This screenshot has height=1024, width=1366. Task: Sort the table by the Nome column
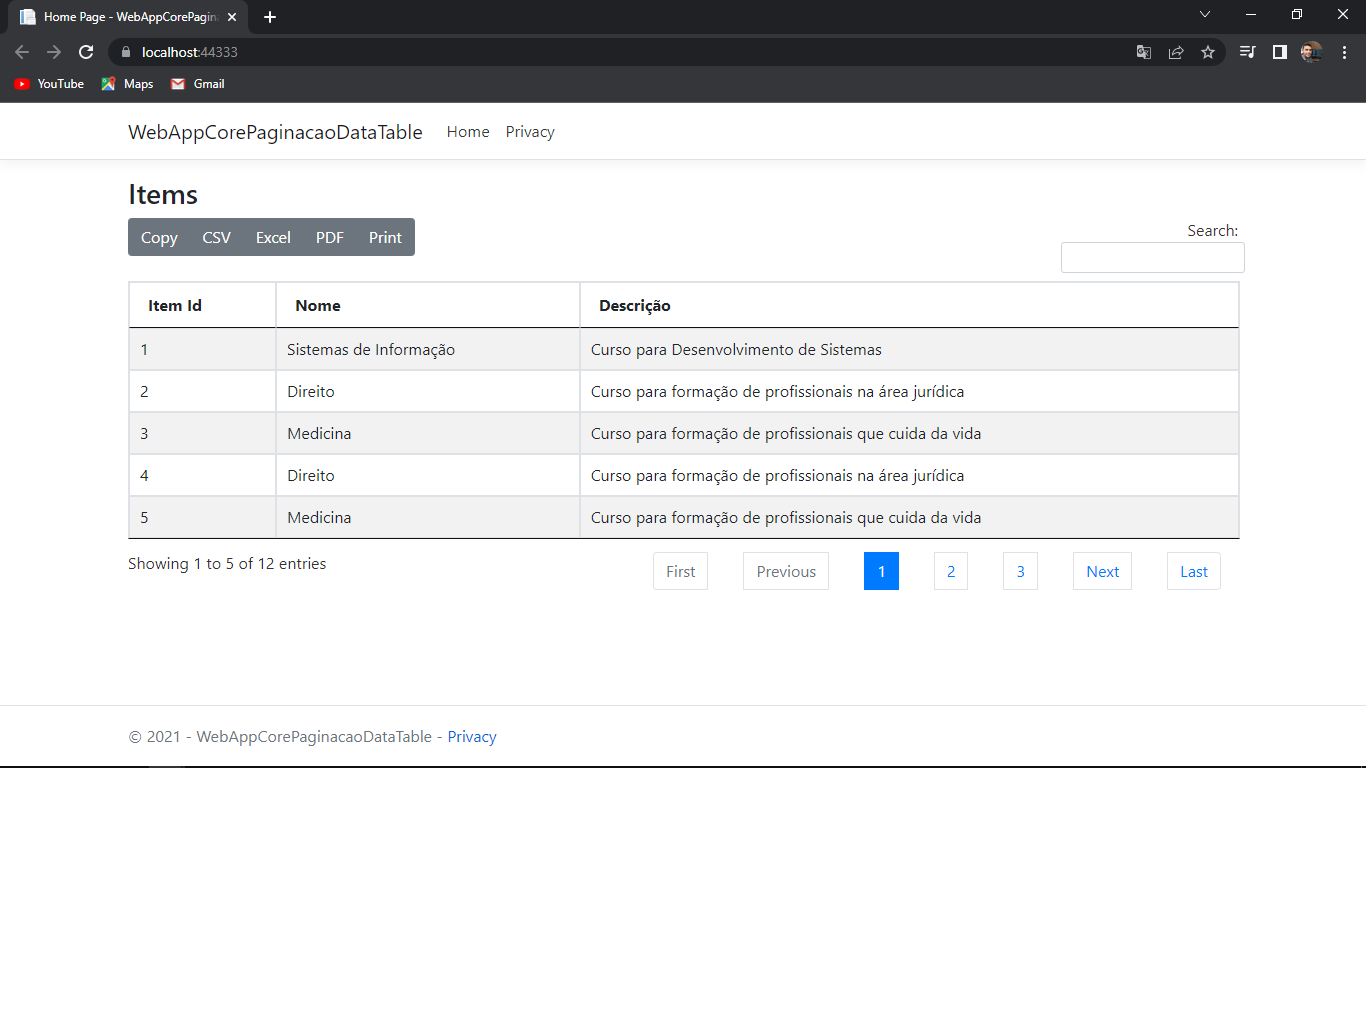point(317,305)
